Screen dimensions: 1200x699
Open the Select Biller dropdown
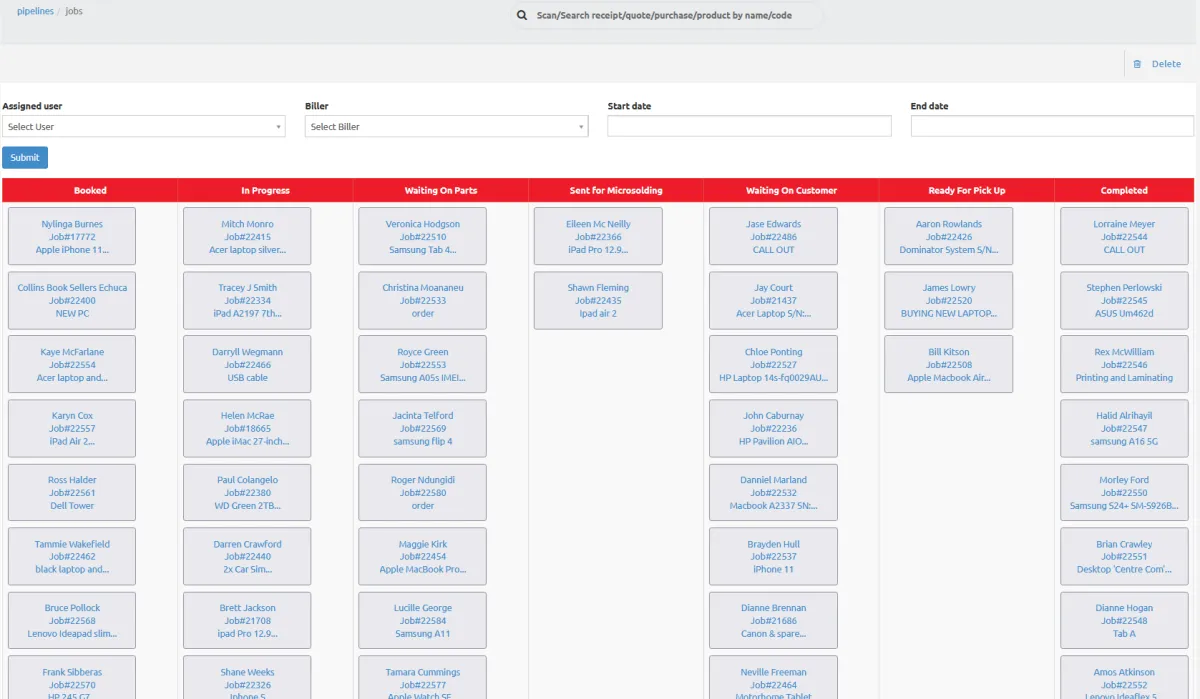(446, 127)
